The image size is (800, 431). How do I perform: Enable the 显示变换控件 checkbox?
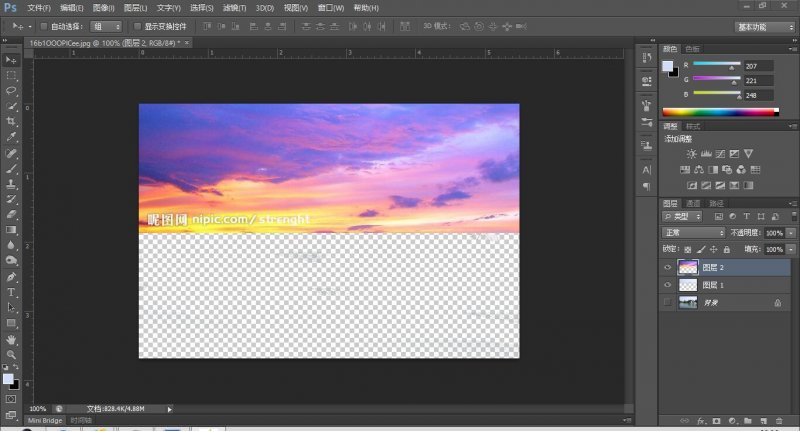(137, 26)
